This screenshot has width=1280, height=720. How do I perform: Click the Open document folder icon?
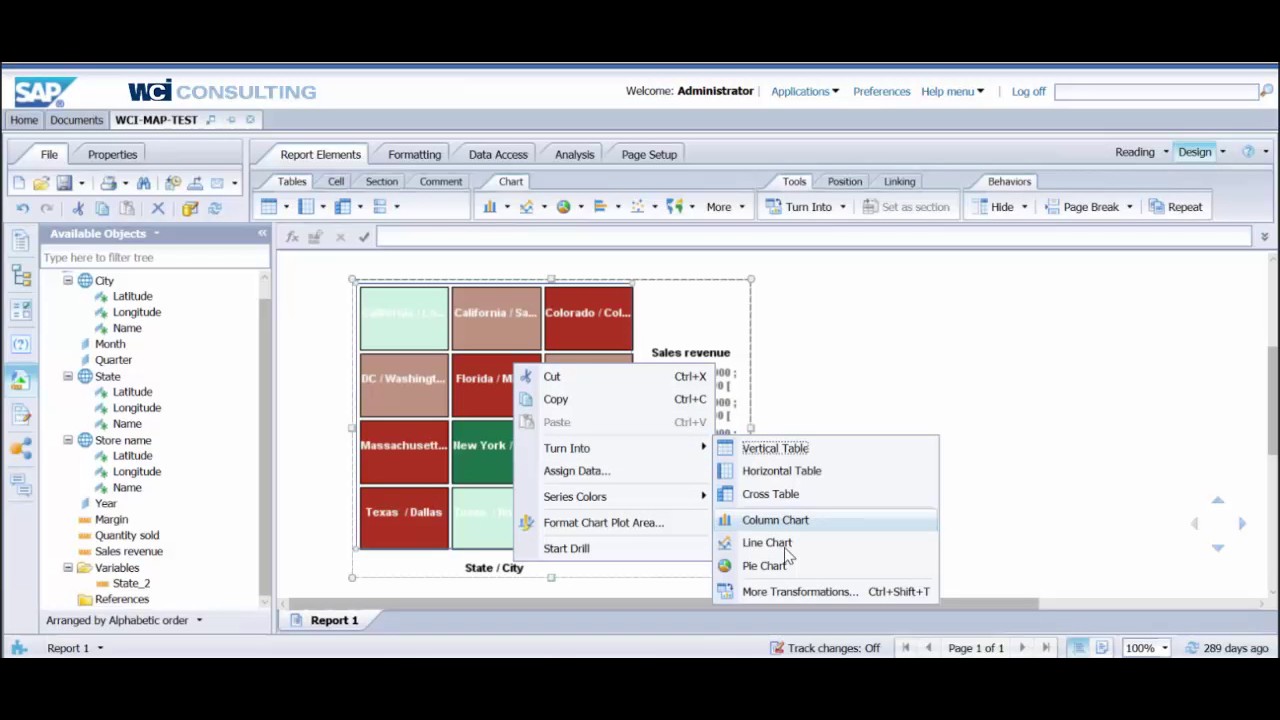pyautogui.click(x=41, y=183)
